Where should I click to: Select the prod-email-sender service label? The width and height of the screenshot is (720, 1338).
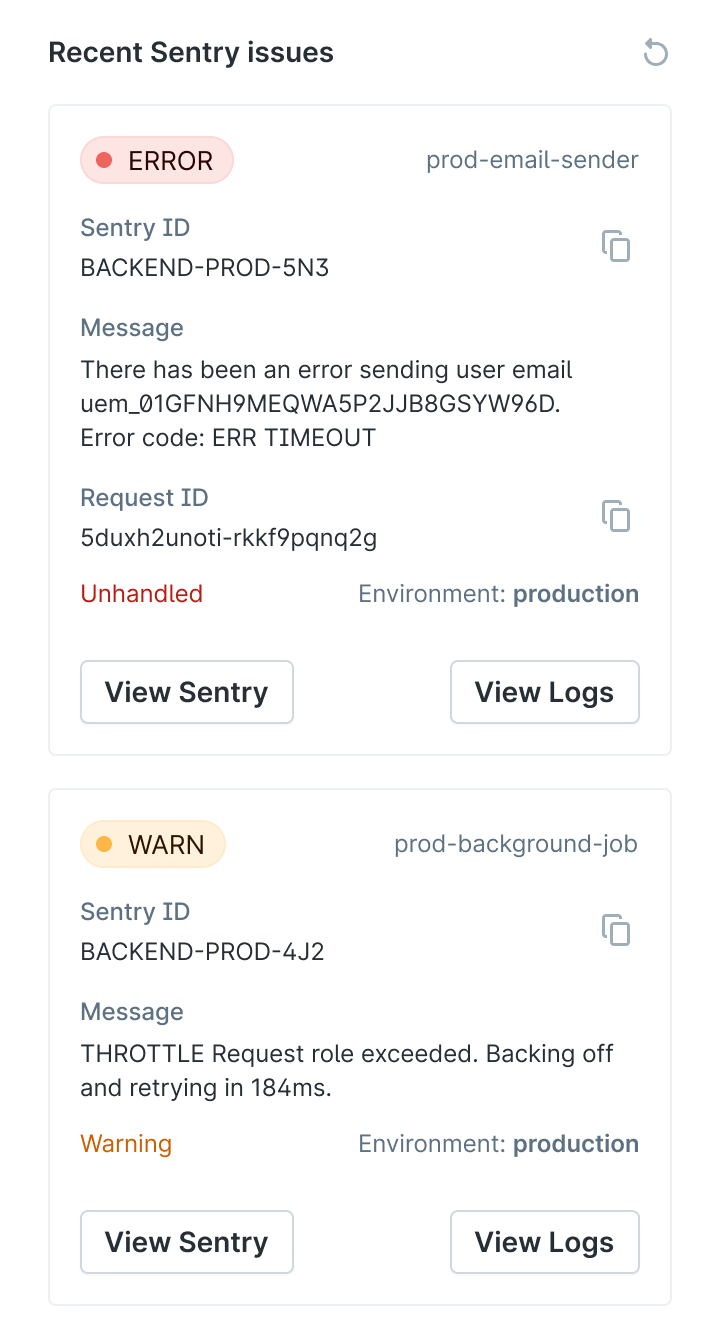click(x=532, y=159)
